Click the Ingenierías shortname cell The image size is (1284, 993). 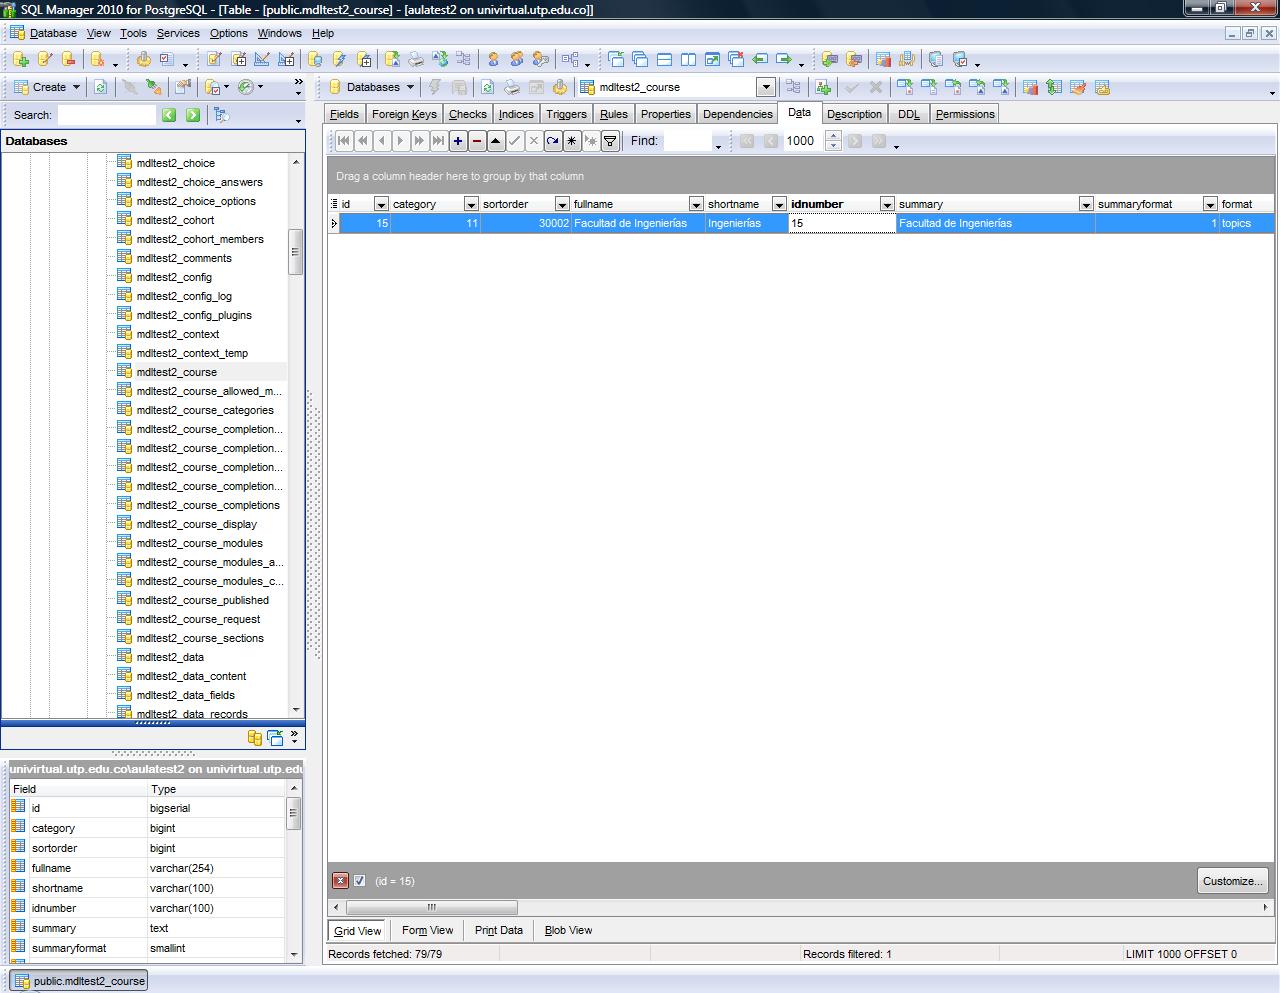coord(746,223)
